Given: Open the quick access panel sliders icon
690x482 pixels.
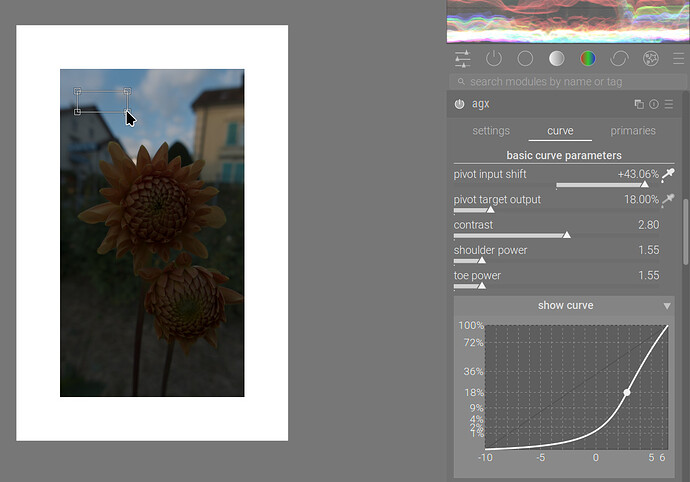Looking at the screenshot, I should click(462, 59).
